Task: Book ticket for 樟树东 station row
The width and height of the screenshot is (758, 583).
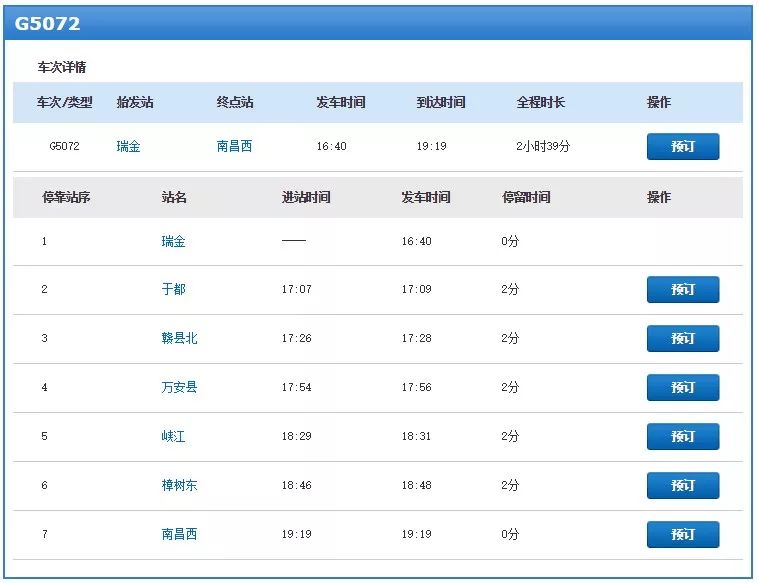Action: click(683, 485)
